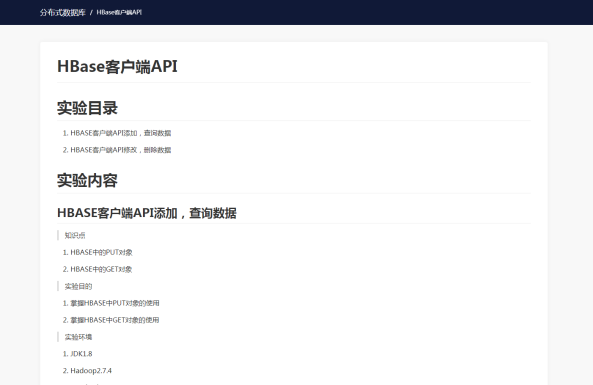Click directory item 1 HBASE客户端API添加，查询数据
593x385 pixels.
[x=121, y=133]
